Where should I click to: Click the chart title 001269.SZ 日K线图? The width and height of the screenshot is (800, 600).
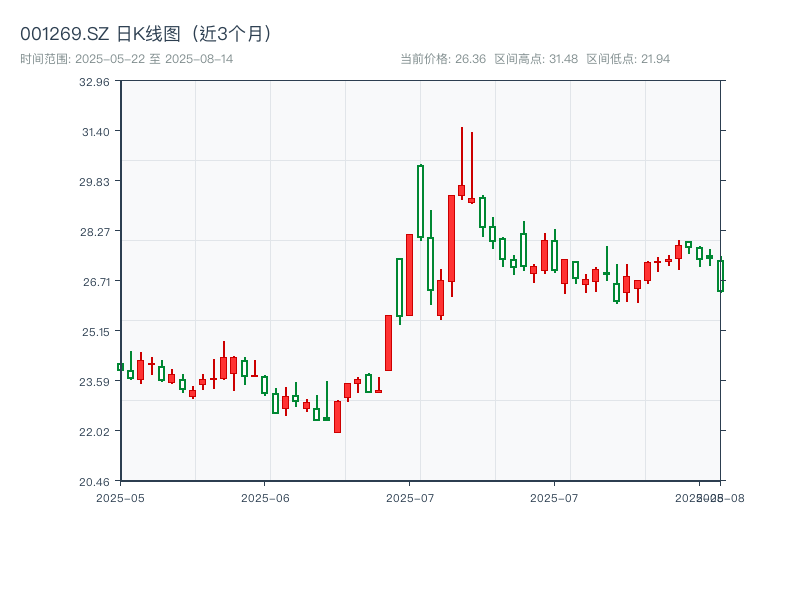(x=146, y=34)
